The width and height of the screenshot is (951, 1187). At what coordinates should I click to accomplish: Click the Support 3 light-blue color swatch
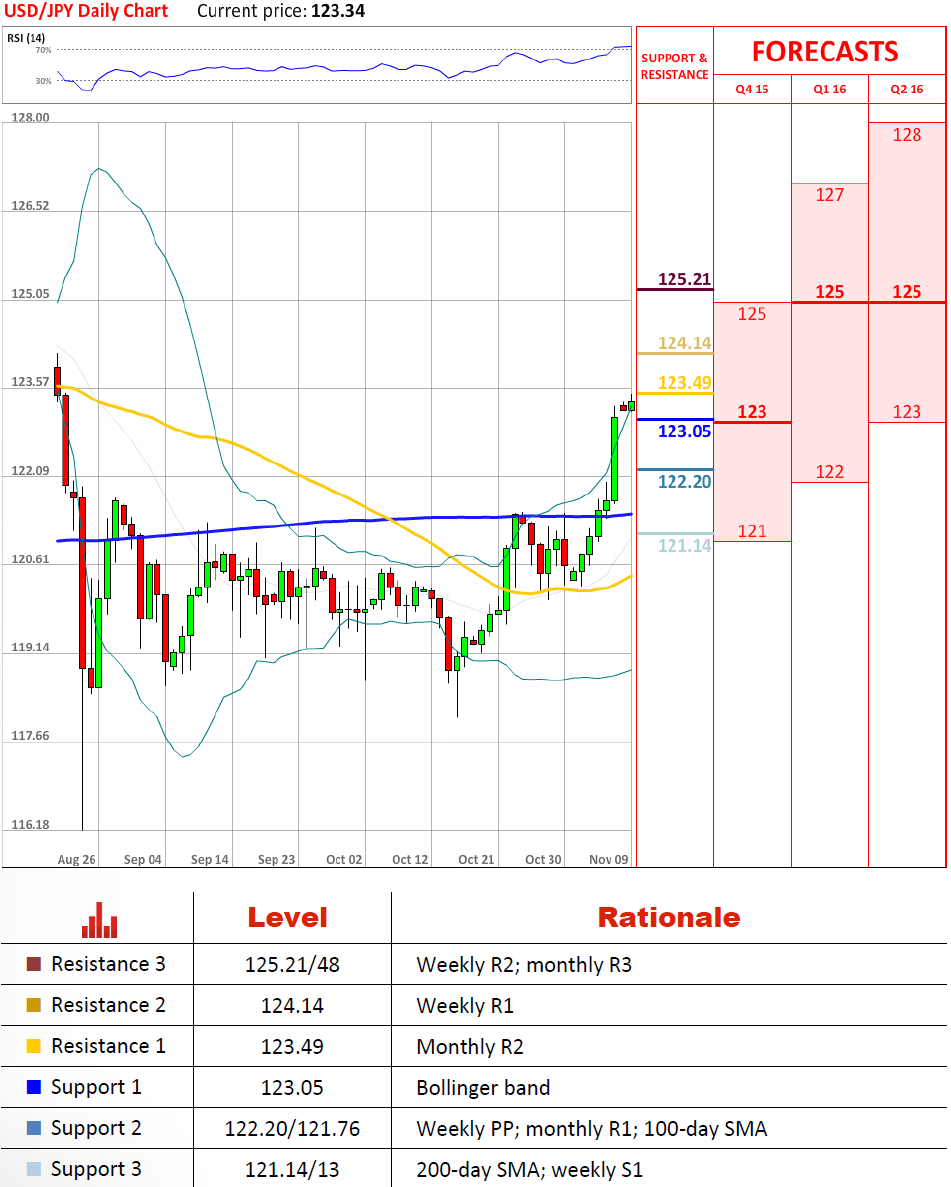click(x=33, y=1169)
